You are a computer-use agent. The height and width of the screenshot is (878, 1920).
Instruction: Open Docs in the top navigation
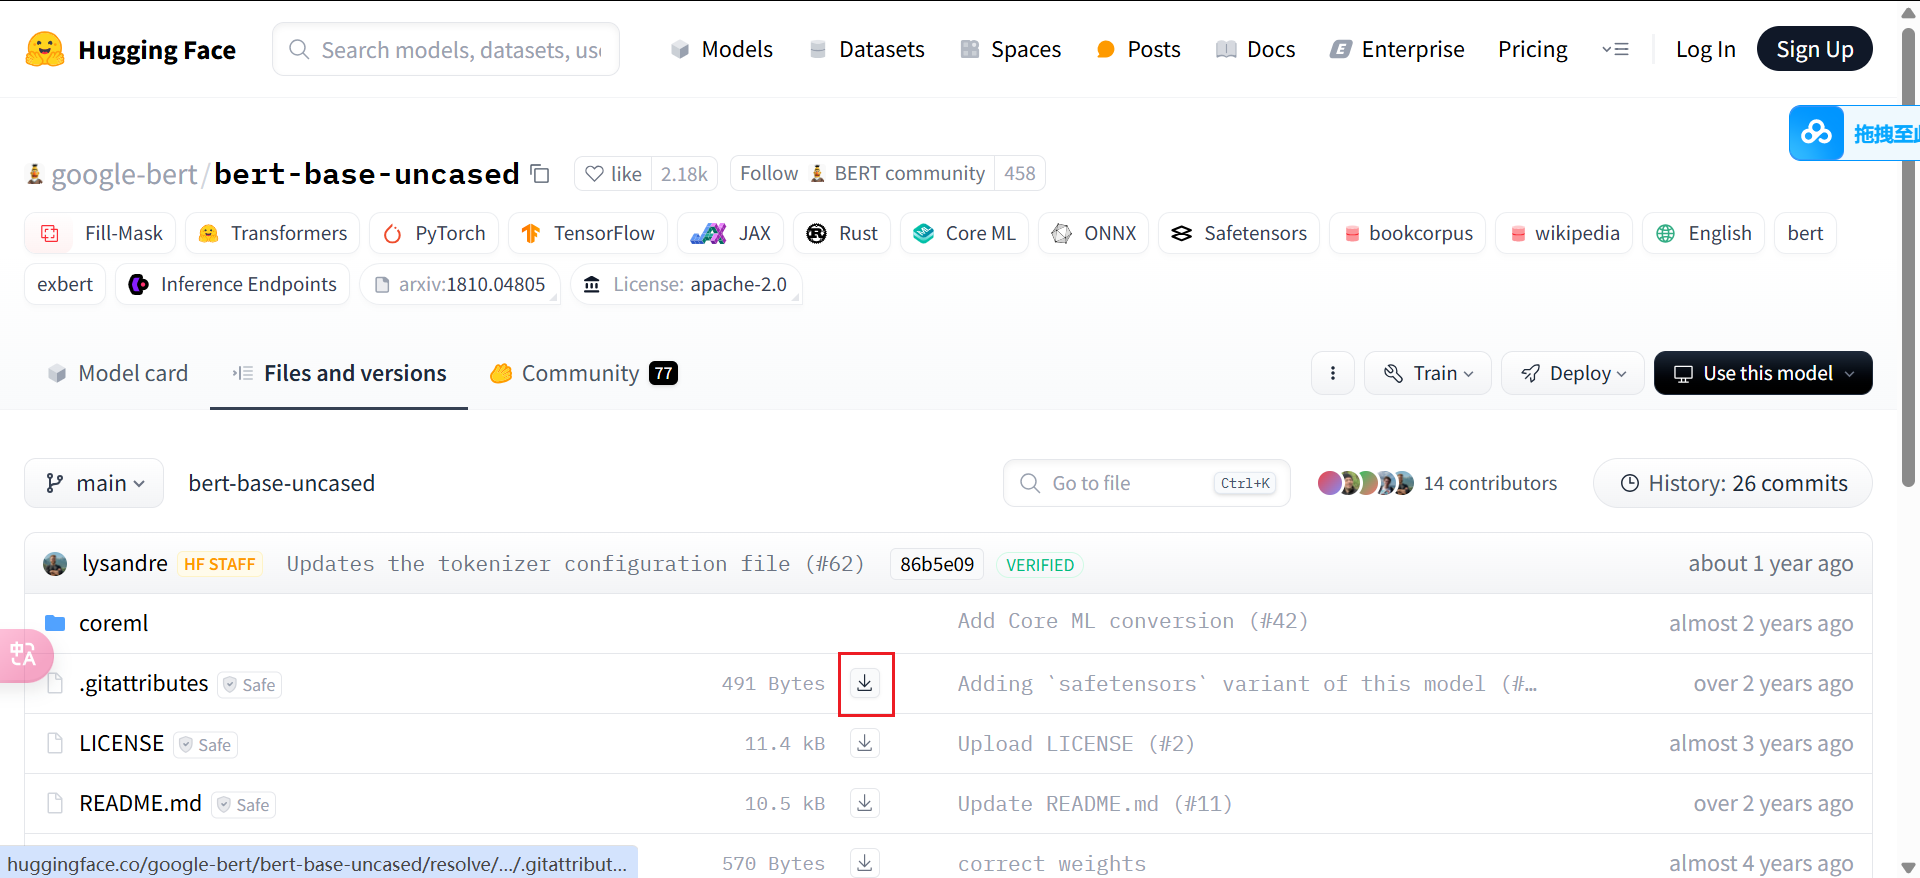point(1255,49)
